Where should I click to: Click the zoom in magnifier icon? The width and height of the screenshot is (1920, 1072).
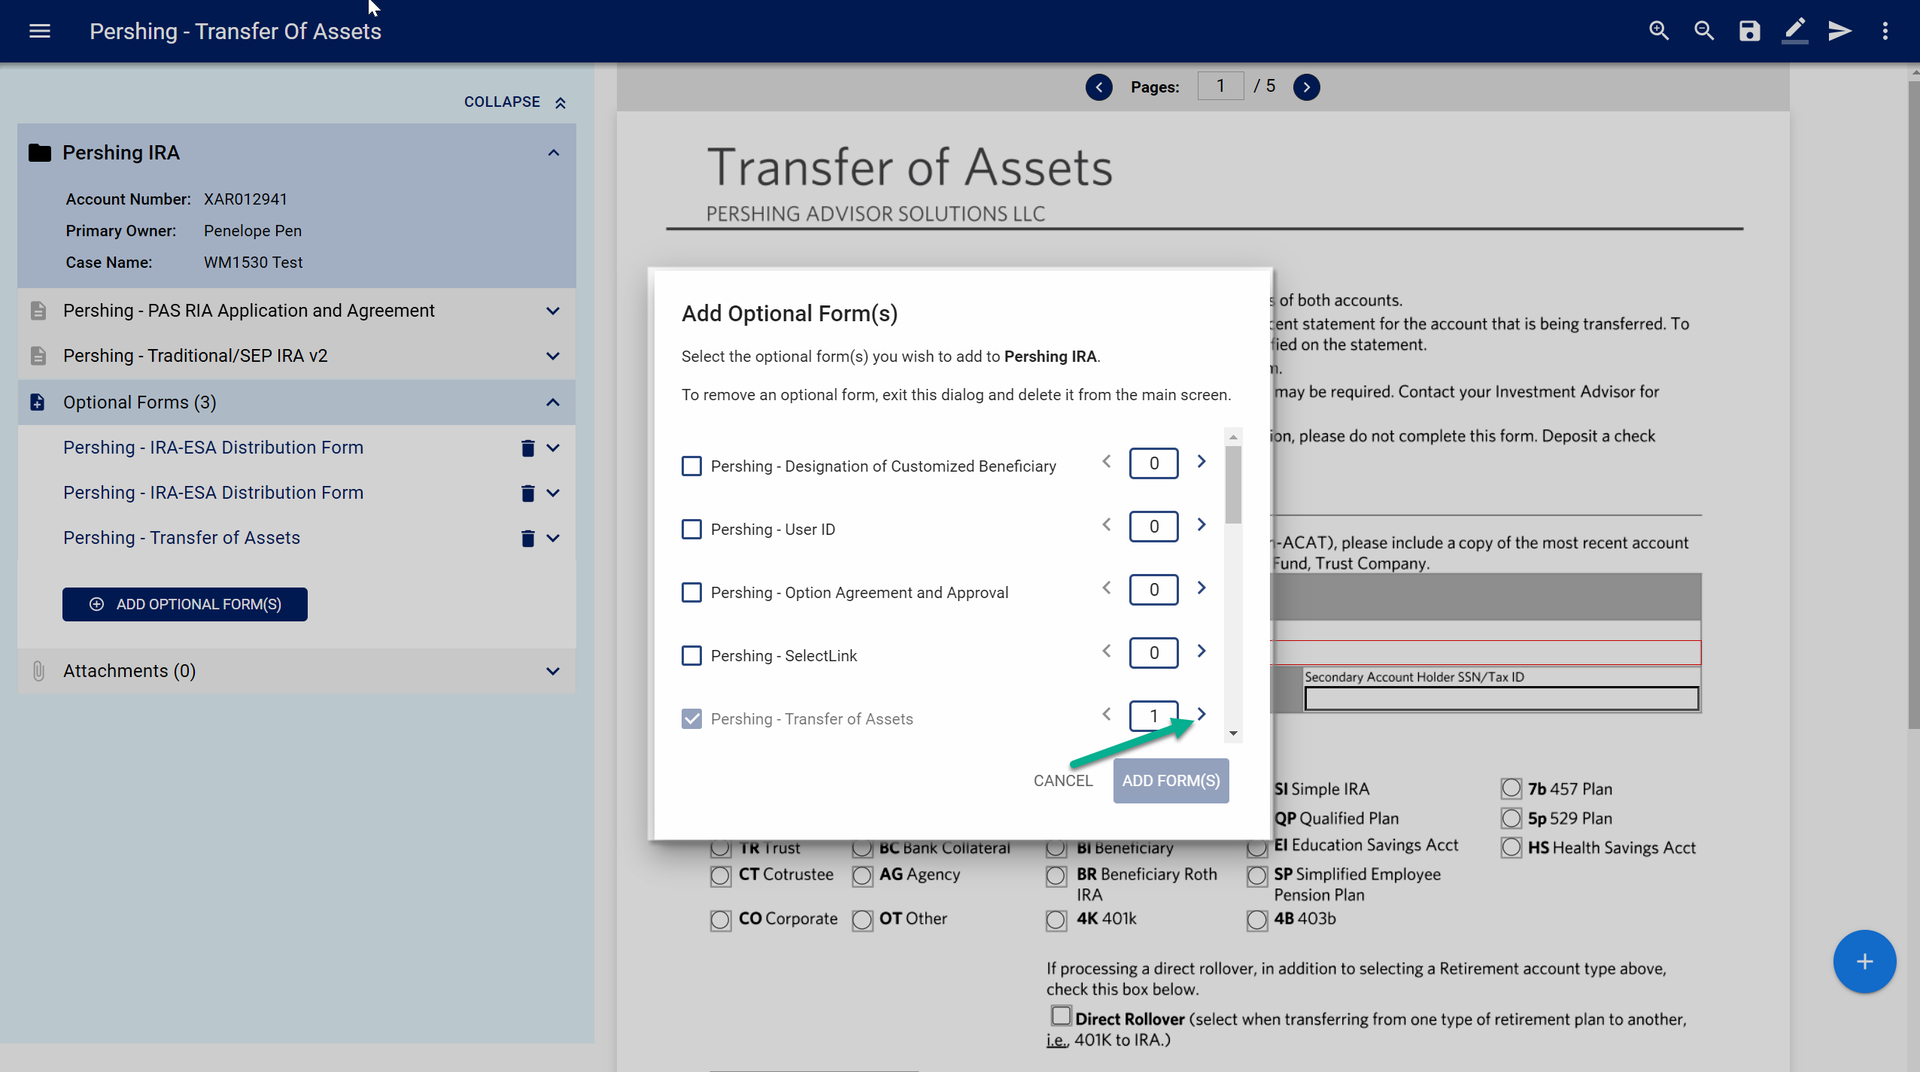point(1659,31)
